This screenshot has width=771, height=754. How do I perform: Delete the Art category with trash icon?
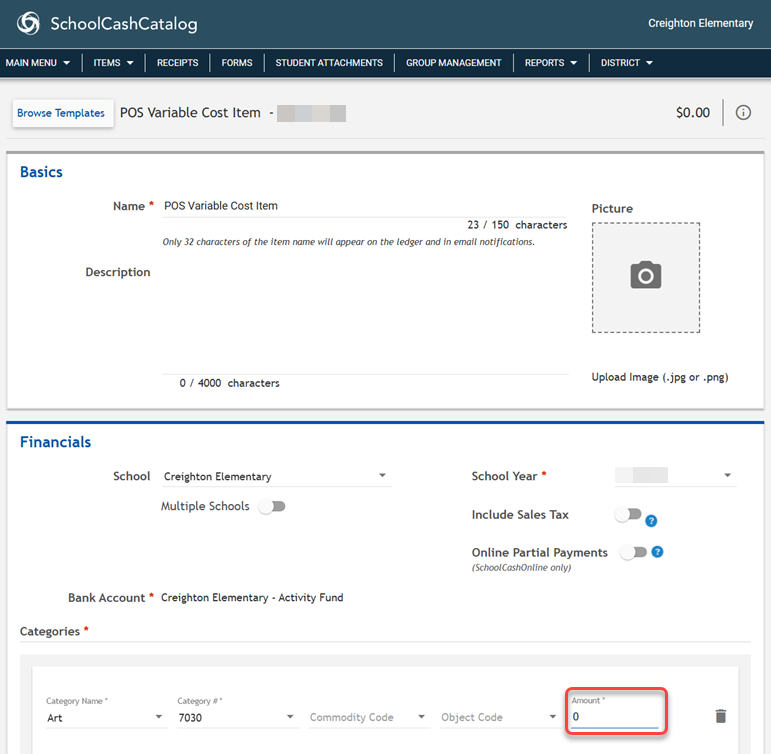(720, 716)
